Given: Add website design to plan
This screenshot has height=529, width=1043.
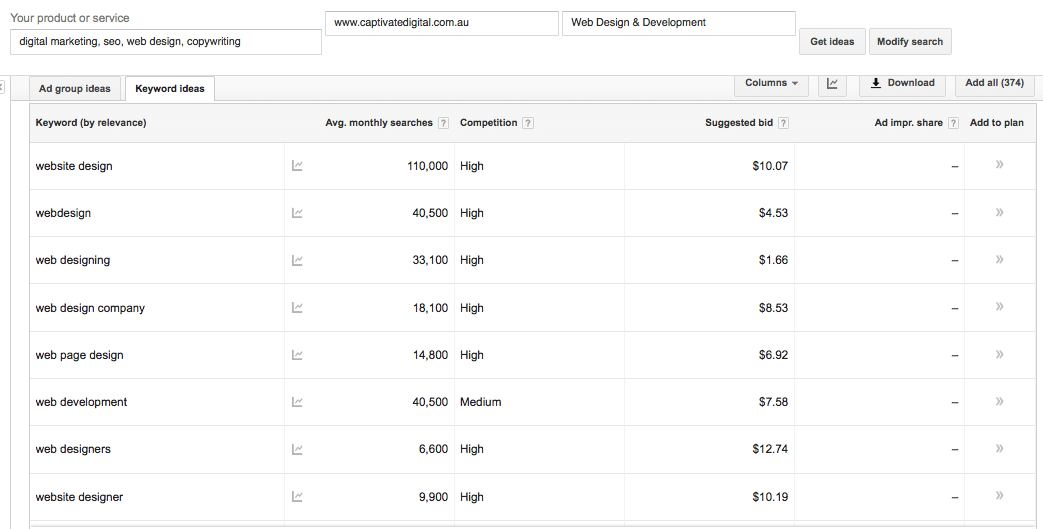Looking at the screenshot, I should [x=999, y=164].
